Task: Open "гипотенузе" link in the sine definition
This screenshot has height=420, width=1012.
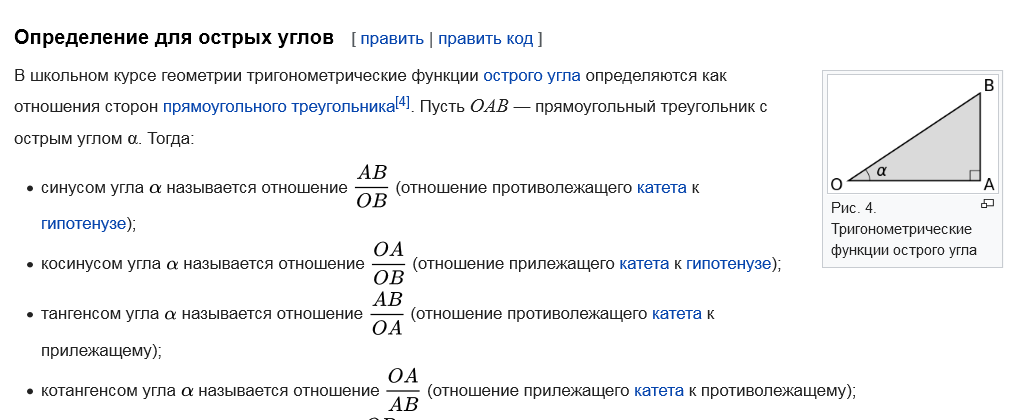Action: (x=83, y=224)
